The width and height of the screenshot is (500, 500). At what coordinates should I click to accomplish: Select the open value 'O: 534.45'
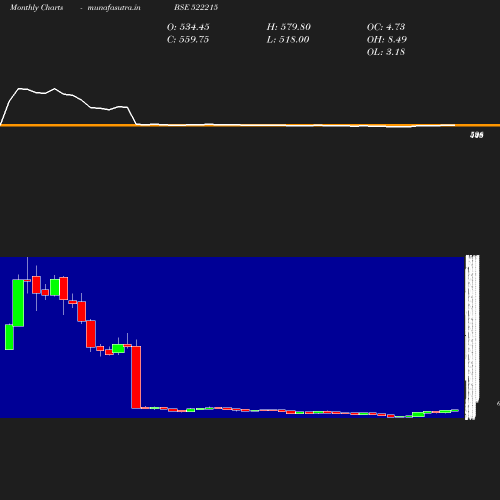(x=188, y=27)
